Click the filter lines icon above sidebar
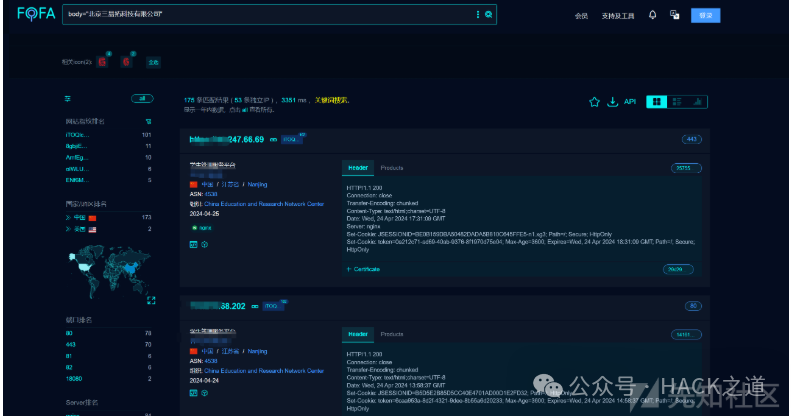 tap(68, 99)
